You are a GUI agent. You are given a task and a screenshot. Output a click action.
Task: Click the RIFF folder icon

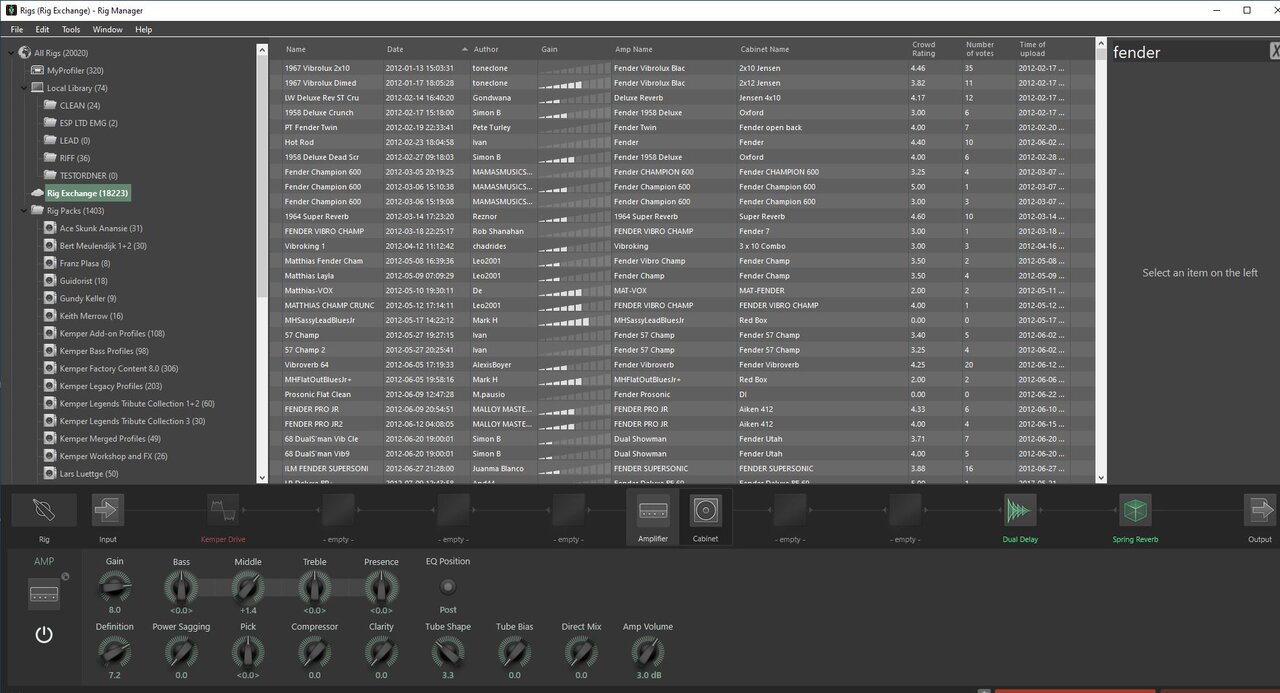point(51,158)
